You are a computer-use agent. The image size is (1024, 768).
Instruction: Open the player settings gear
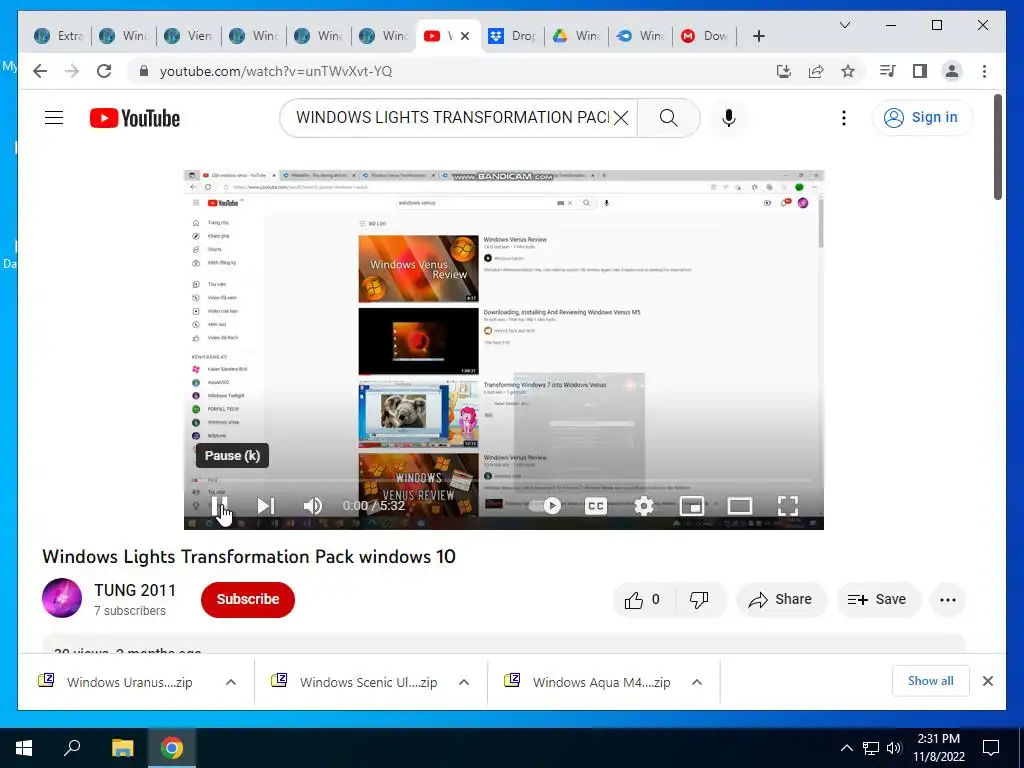[644, 505]
